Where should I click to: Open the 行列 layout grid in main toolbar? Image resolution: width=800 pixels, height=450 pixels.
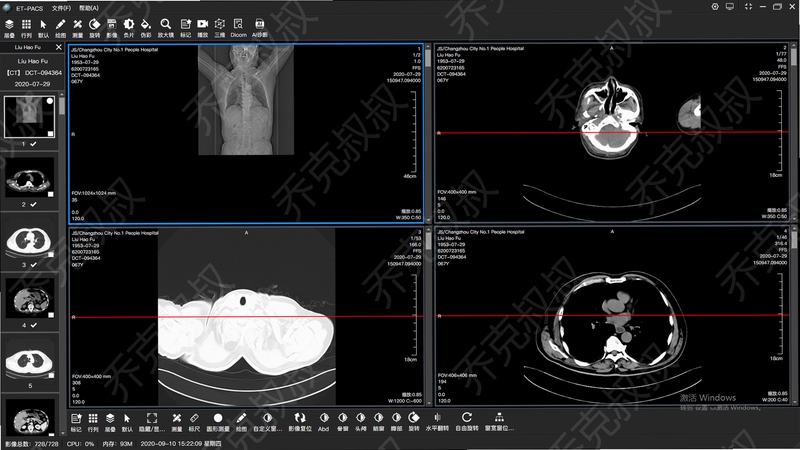(x=26, y=28)
